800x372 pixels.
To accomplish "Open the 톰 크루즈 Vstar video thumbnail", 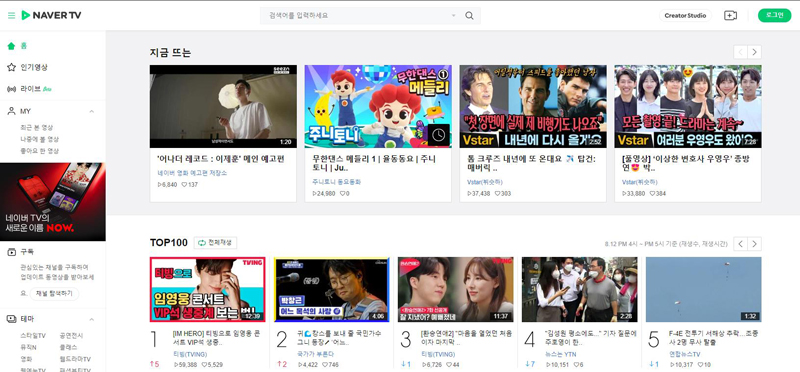I will click(533, 106).
